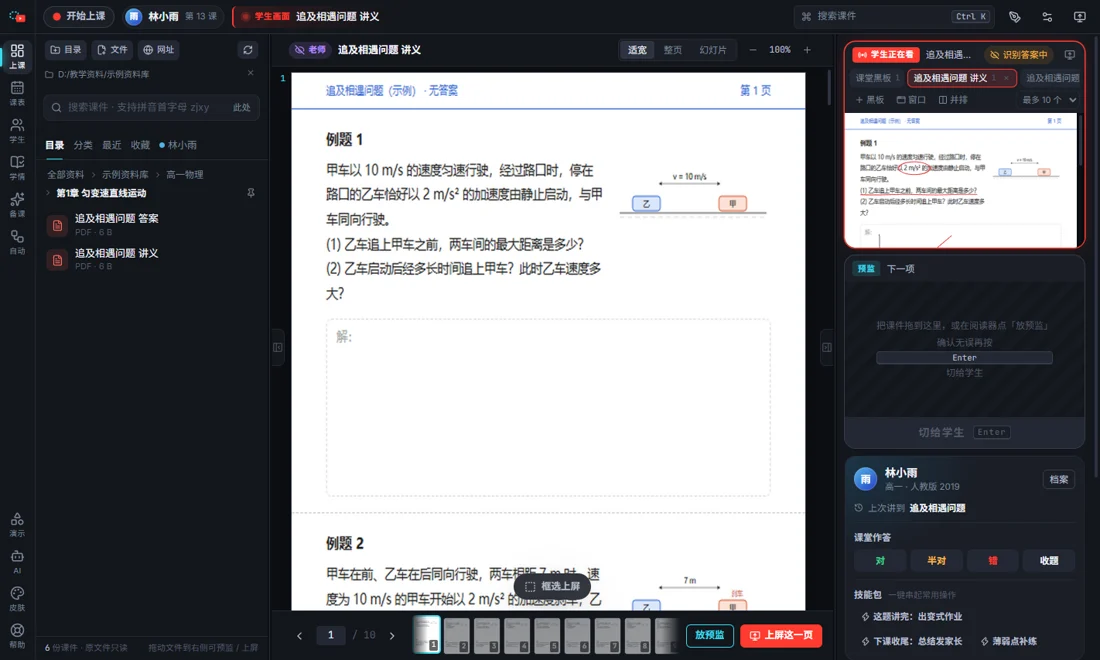Open the 帮助 help sidebar icon
The width and height of the screenshot is (1100, 660).
[17, 635]
